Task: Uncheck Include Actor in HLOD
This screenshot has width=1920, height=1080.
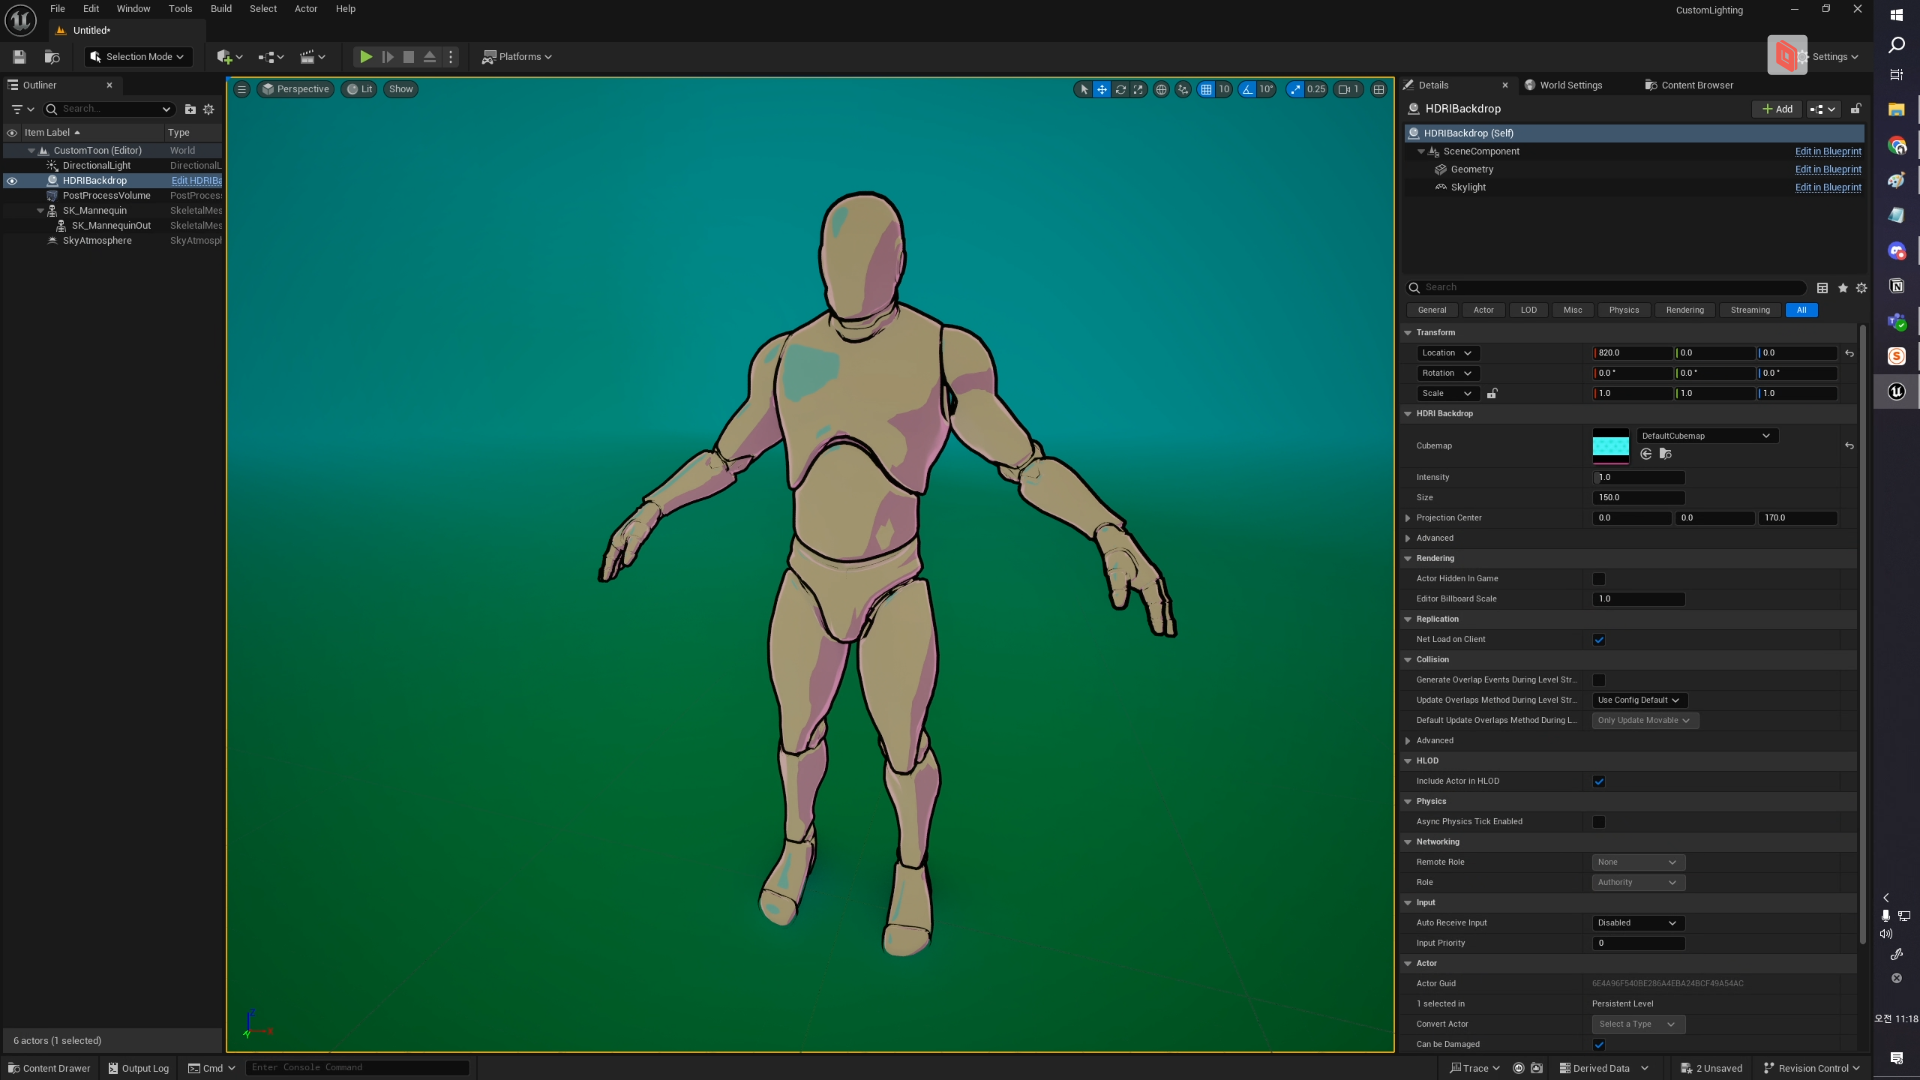Action: (x=1598, y=782)
